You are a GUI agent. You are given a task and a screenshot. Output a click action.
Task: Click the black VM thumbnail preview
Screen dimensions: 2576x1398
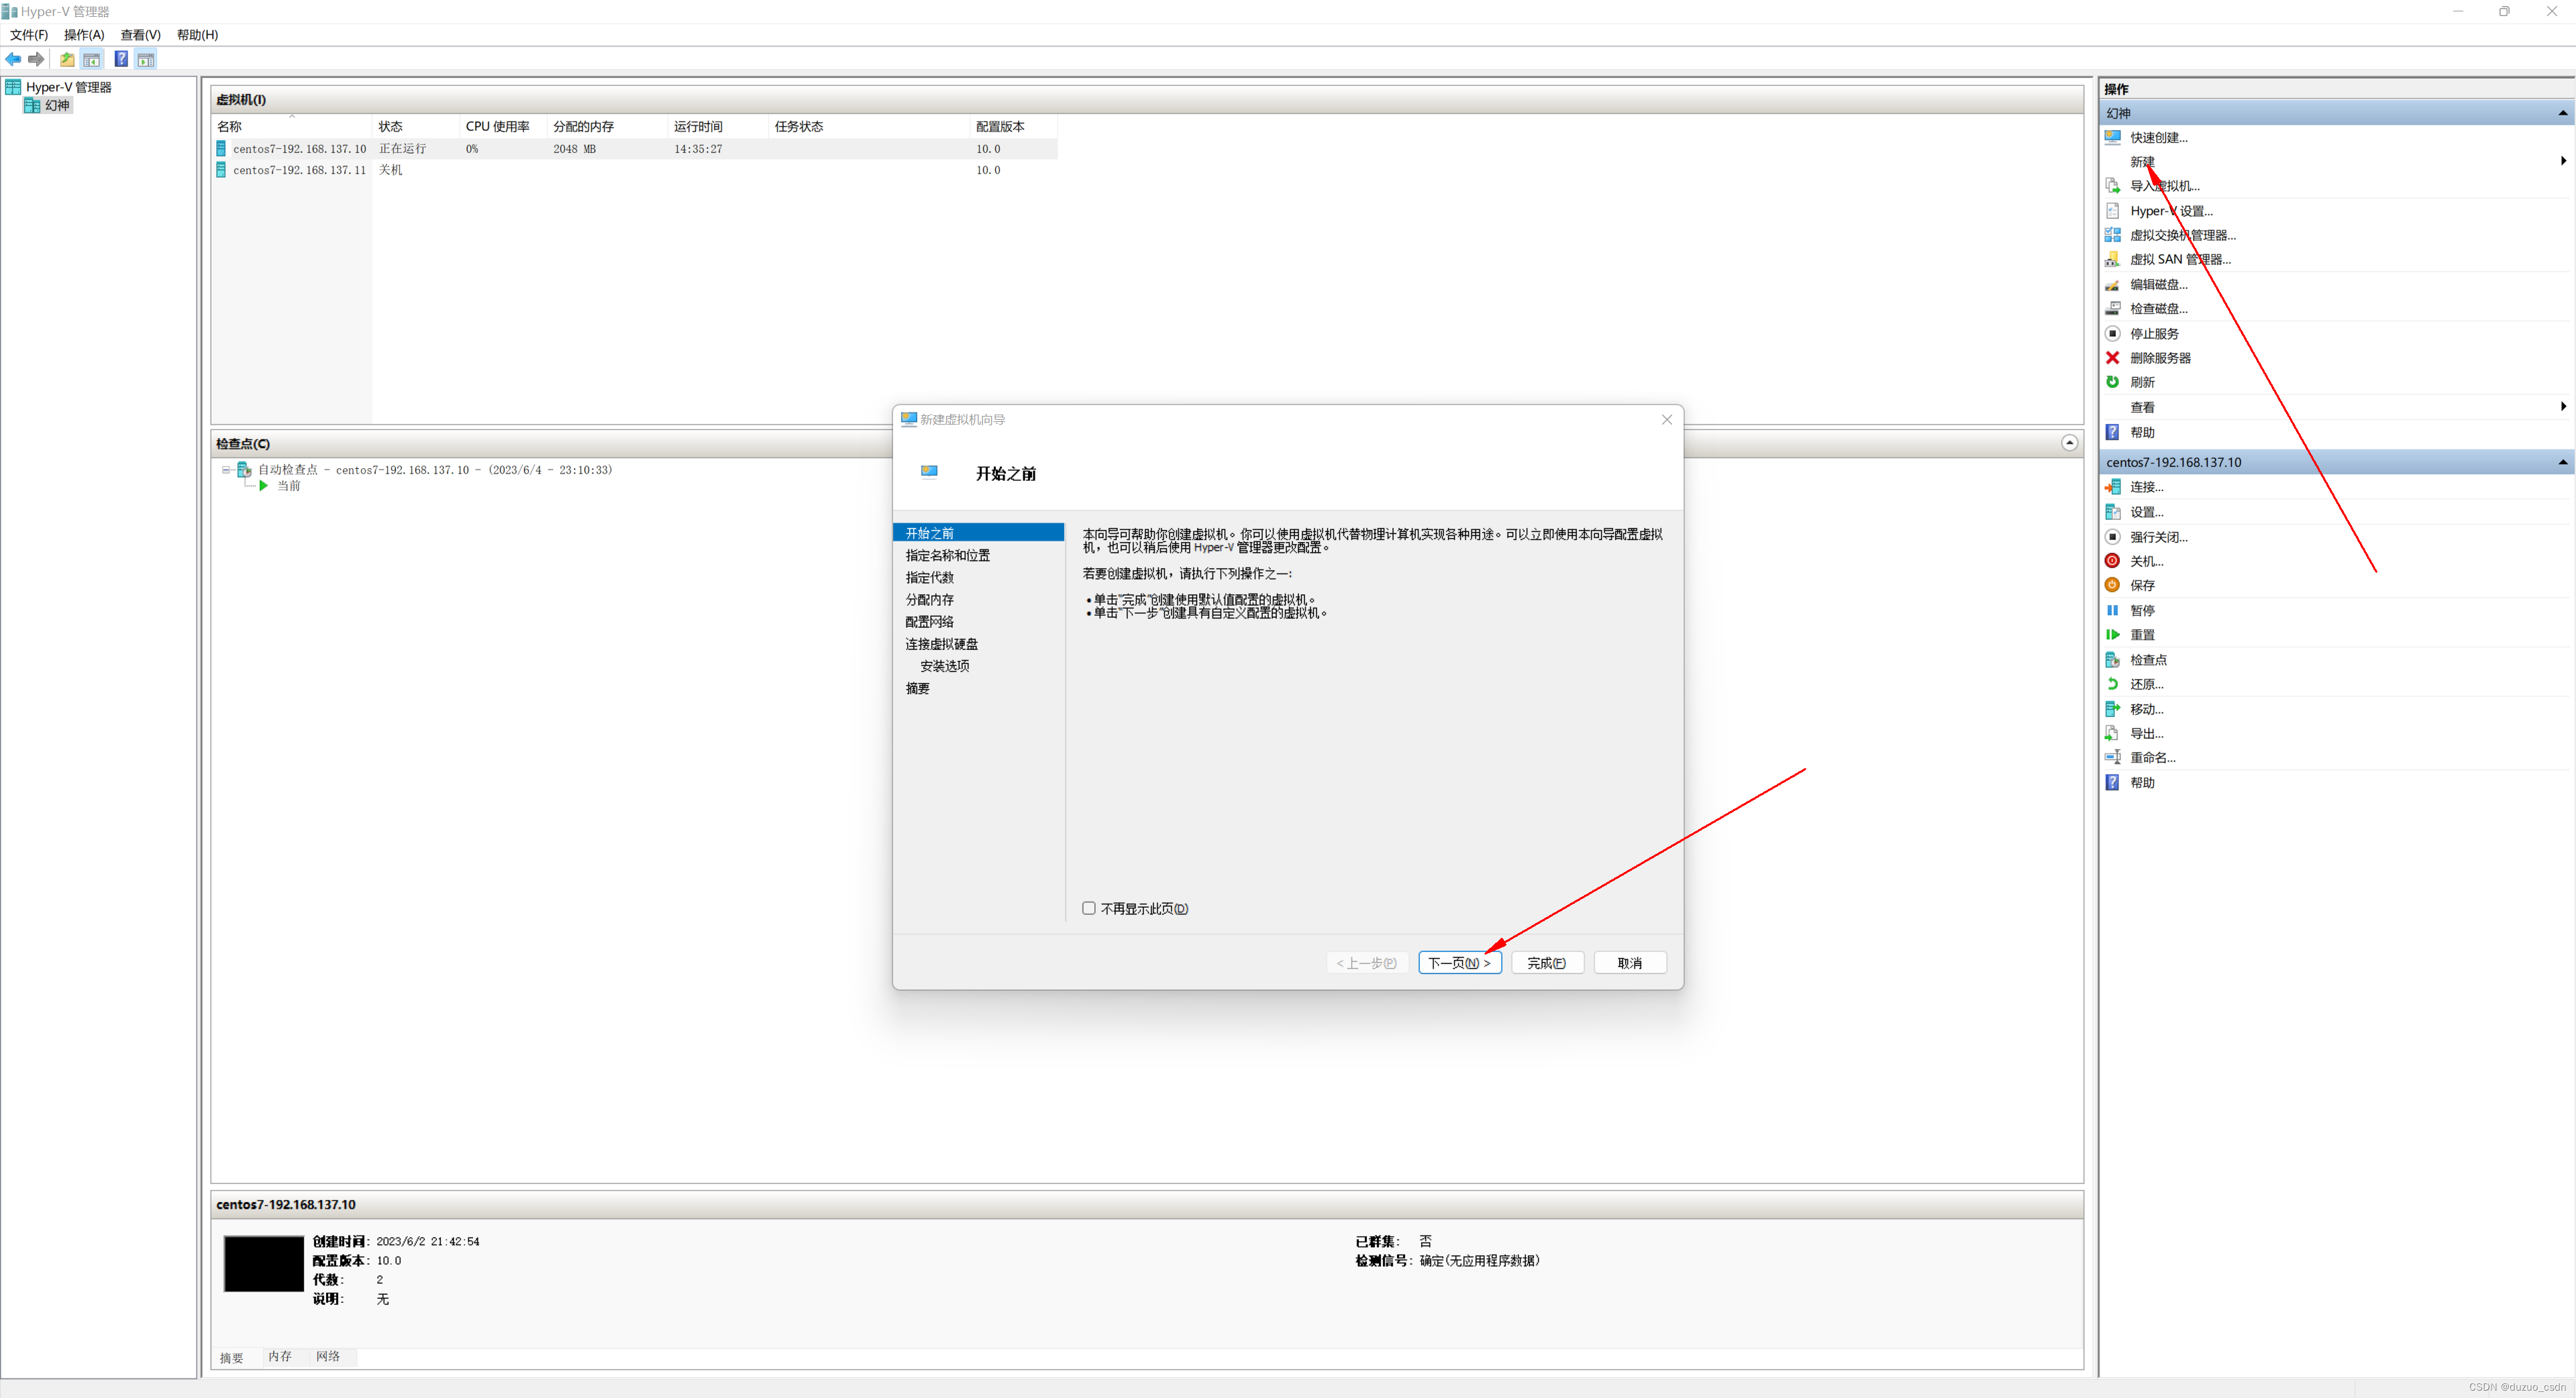pyautogui.click(x=263, y=1264)
